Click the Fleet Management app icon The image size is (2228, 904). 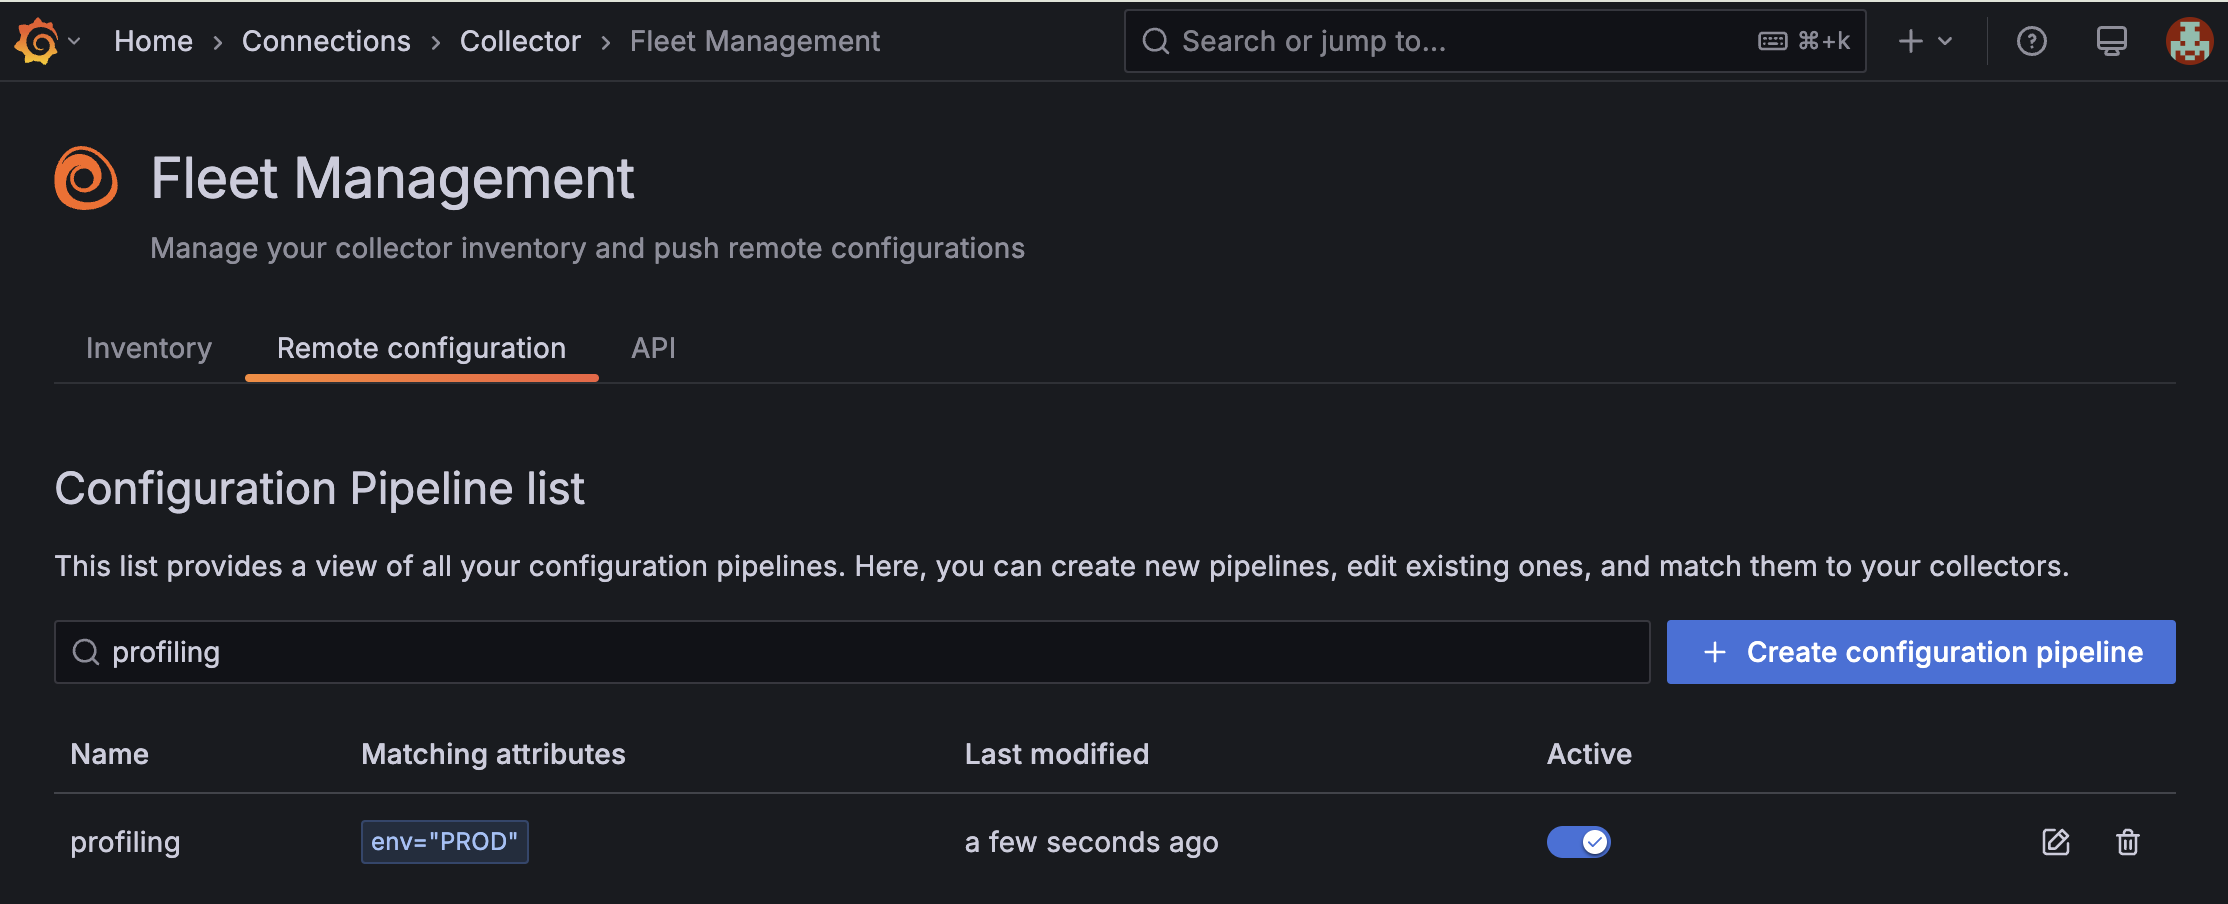[85, 178]
